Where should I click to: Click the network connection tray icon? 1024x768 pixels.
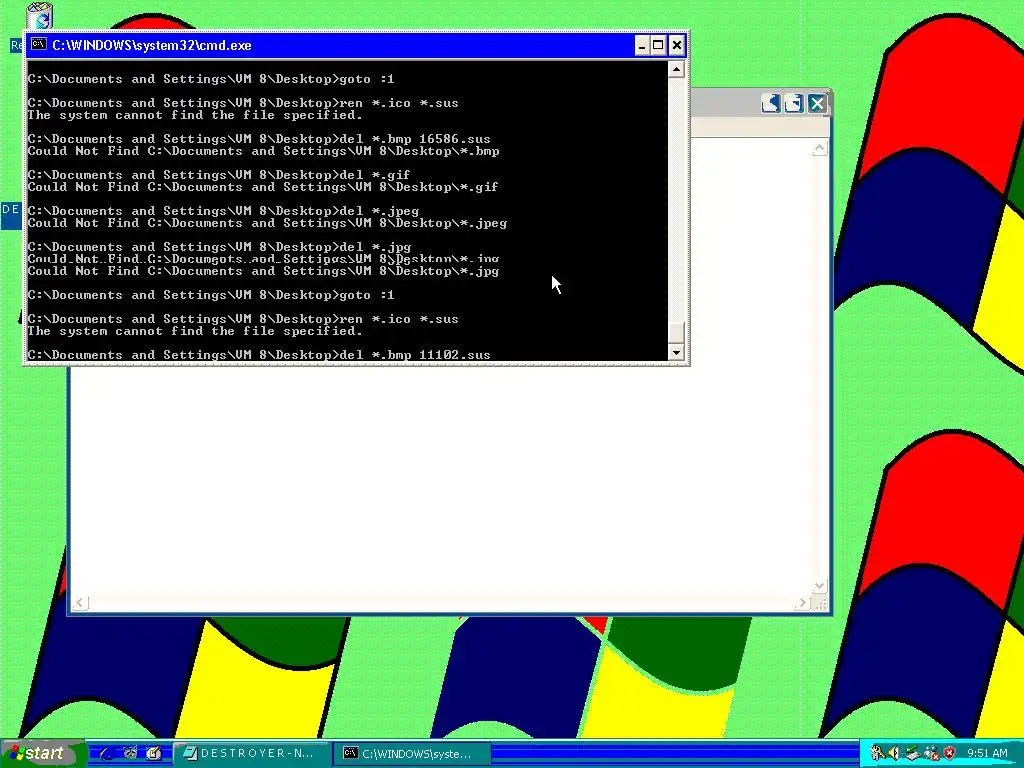coord(931,753)
